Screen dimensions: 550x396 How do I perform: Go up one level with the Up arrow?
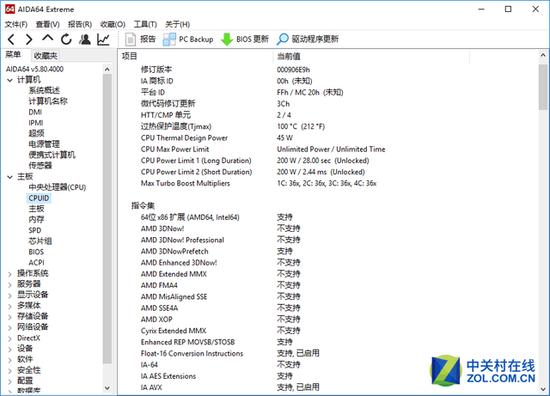tap(48, 39)
